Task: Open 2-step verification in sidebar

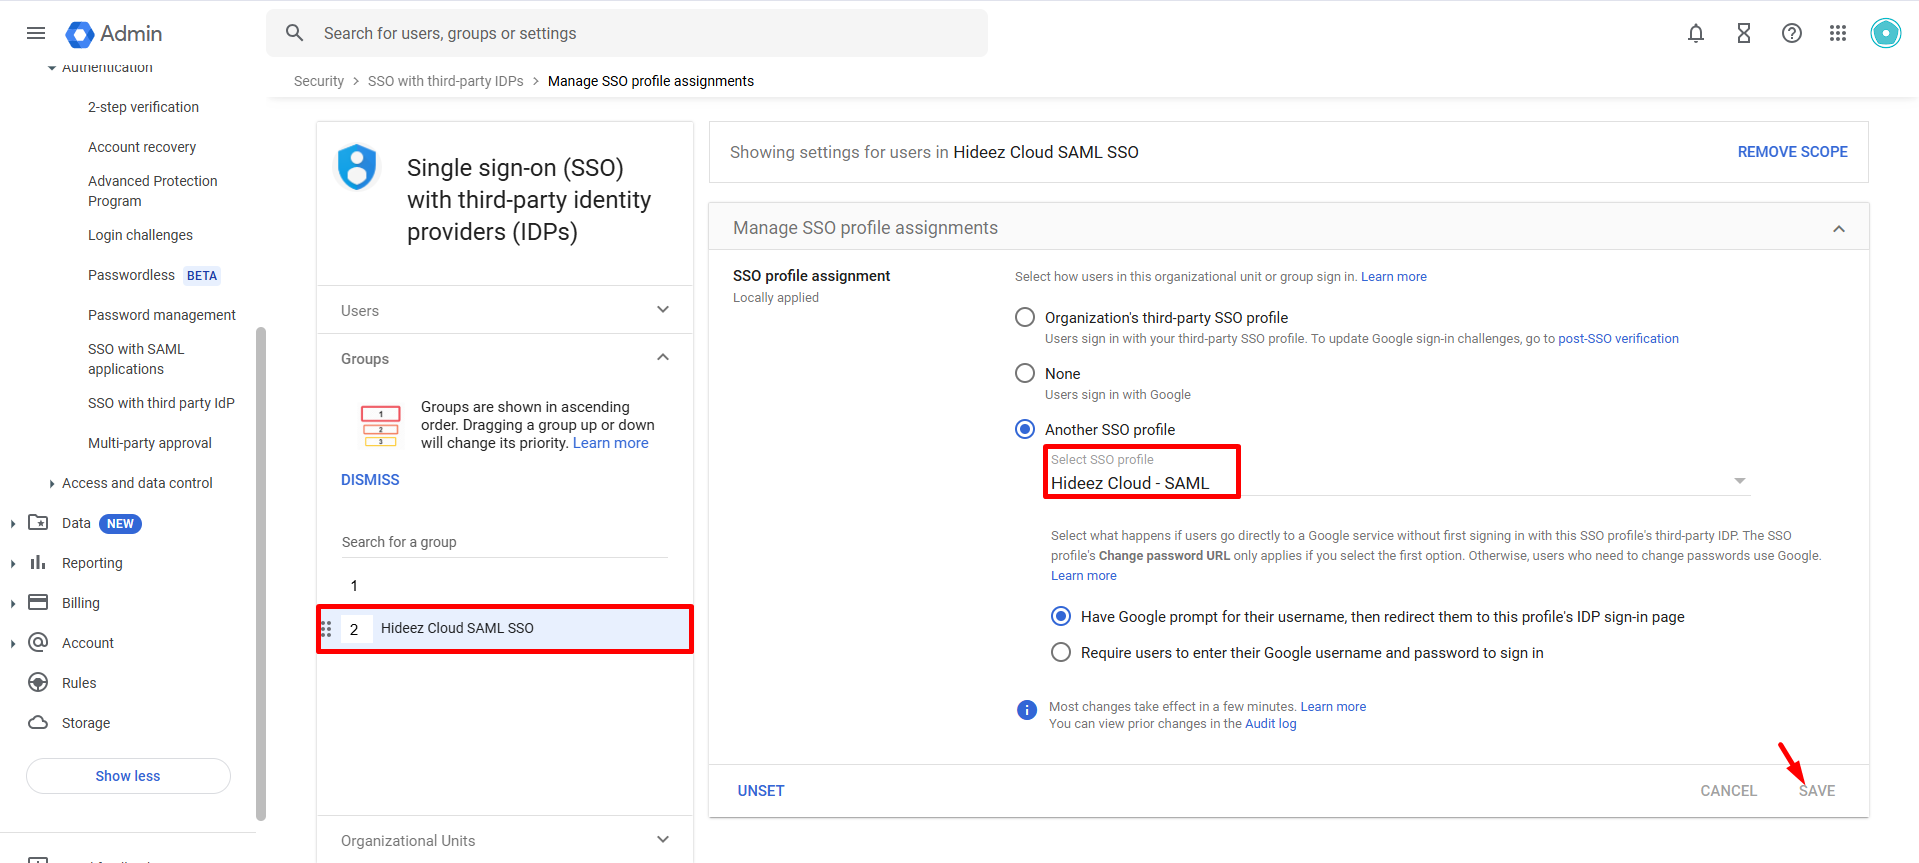Action: (143, 107)
